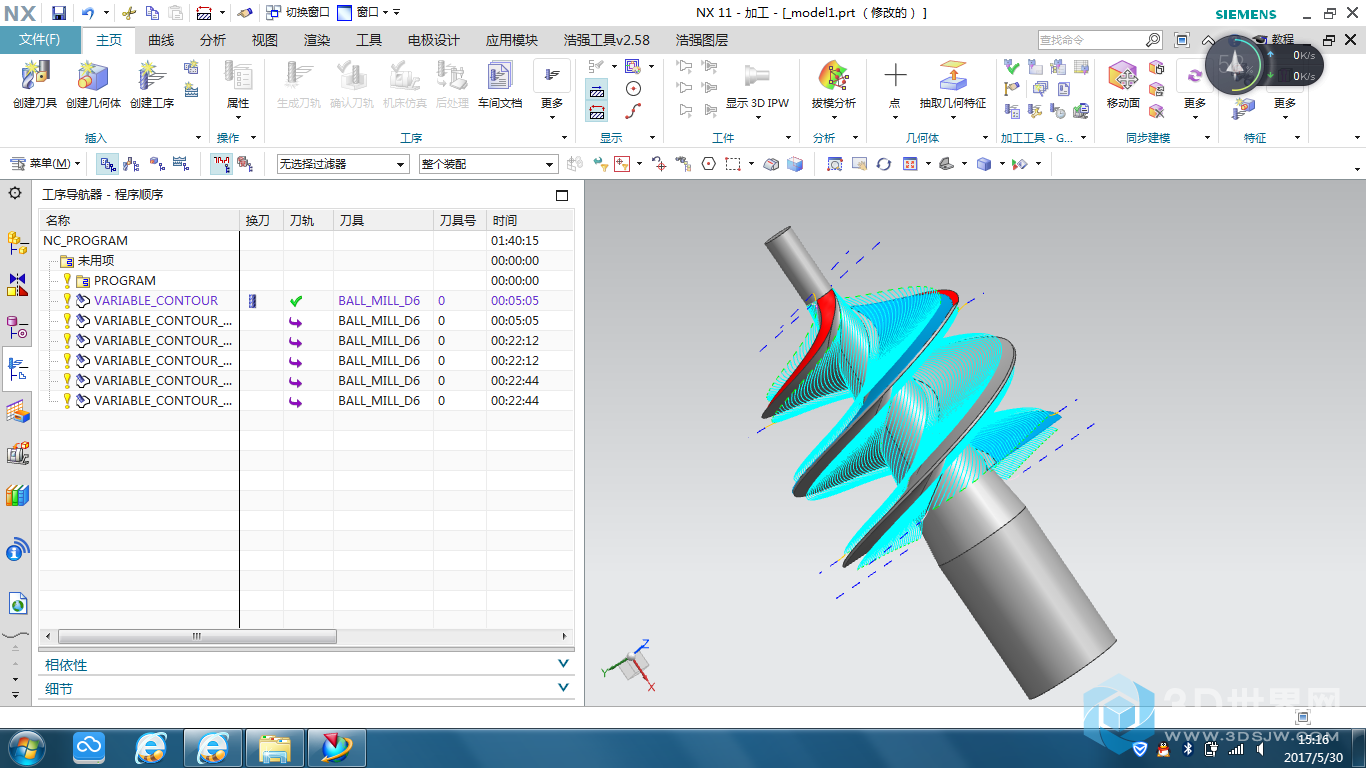
Task: Switch to the 浩强工具v2.58 tab
Action: (607, 40)
